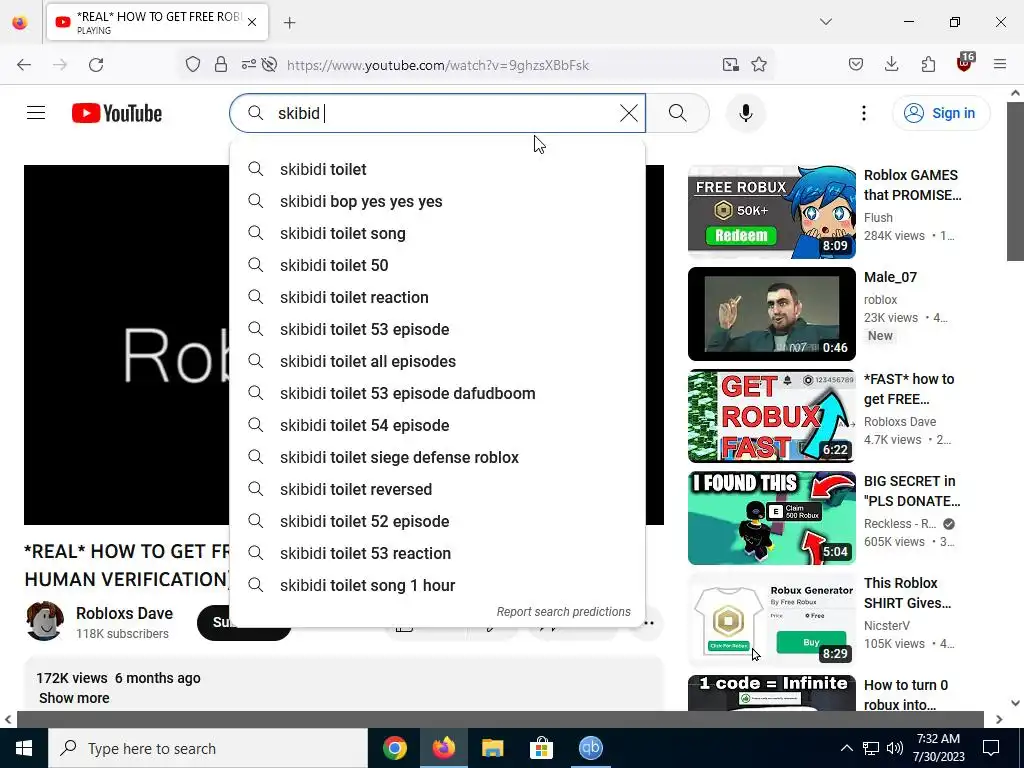The height and width of the screenshot is (768, 1024).
Task: Launch Chrome from the taskbar
Action: tap(394, 748)
